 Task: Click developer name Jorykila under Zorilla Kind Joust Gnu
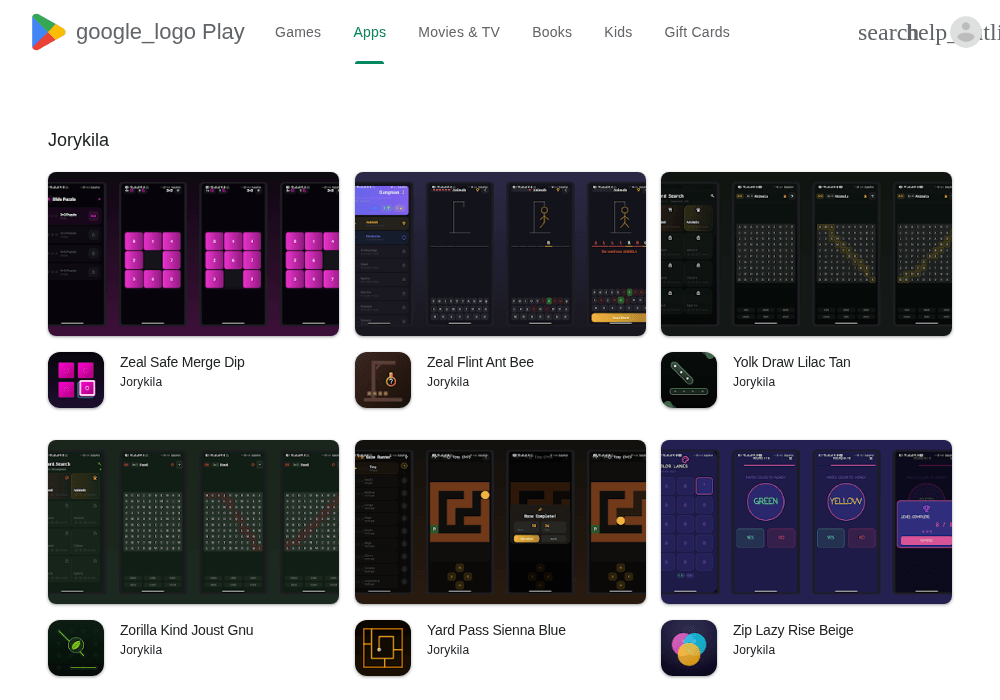coord(141,650)
